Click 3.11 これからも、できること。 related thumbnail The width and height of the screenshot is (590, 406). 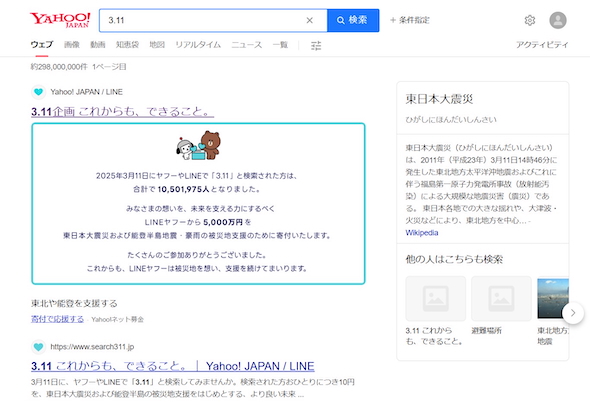435,299
